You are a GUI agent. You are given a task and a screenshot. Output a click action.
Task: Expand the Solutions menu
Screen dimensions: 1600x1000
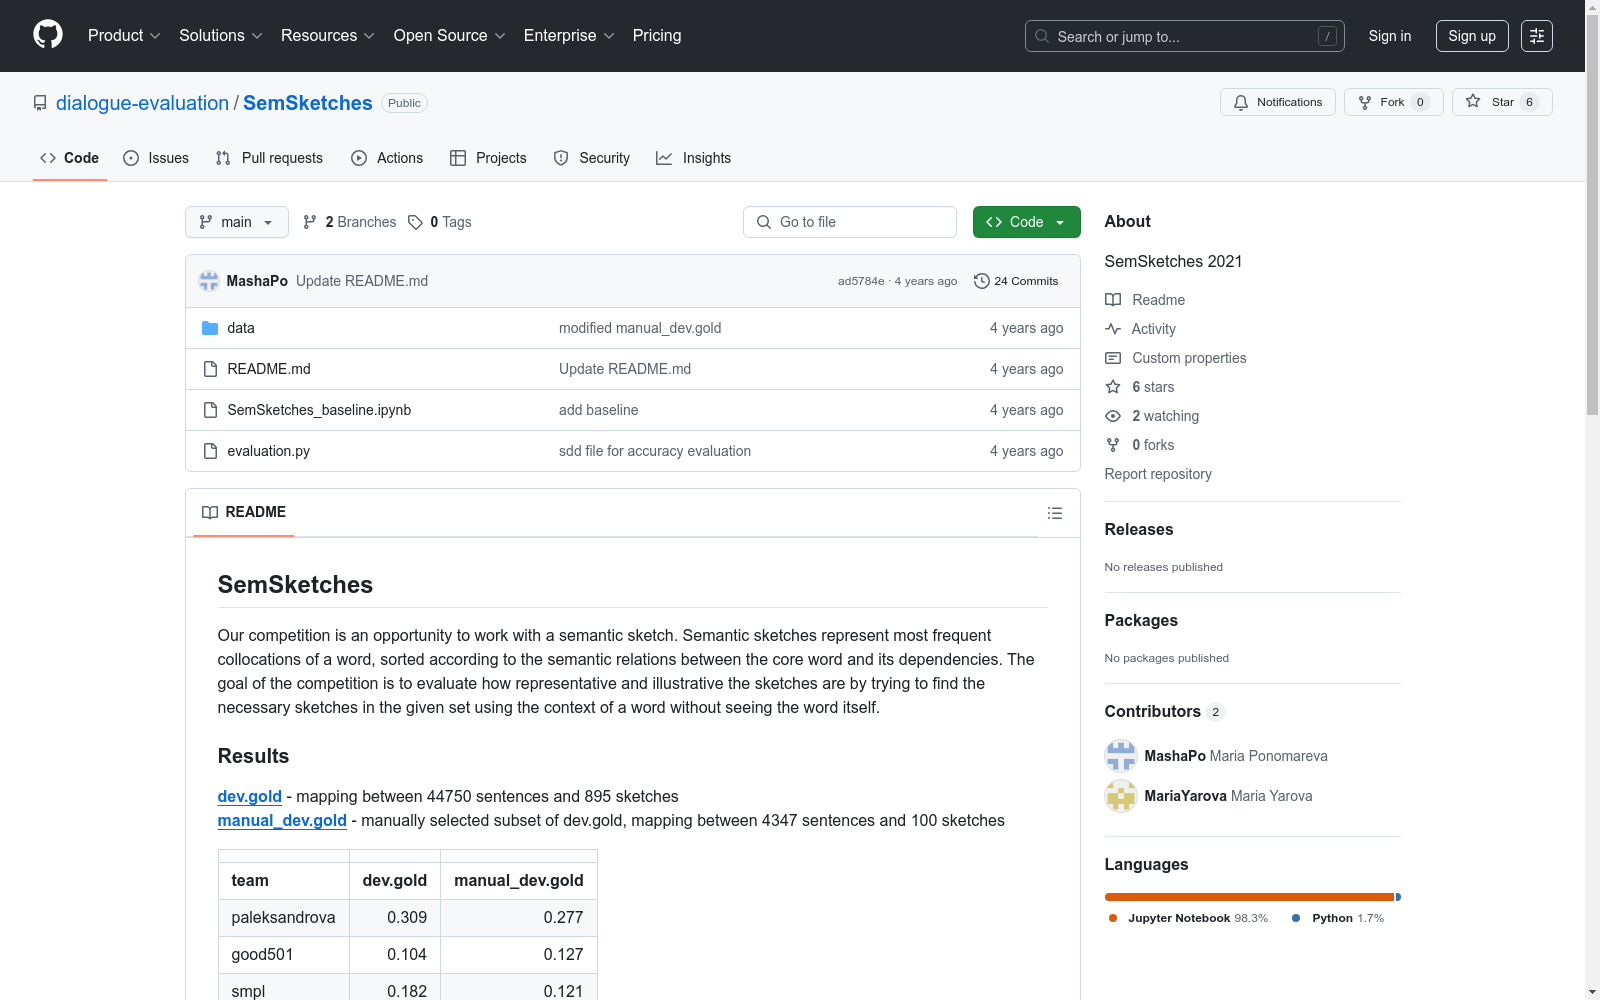click(221, 35)
